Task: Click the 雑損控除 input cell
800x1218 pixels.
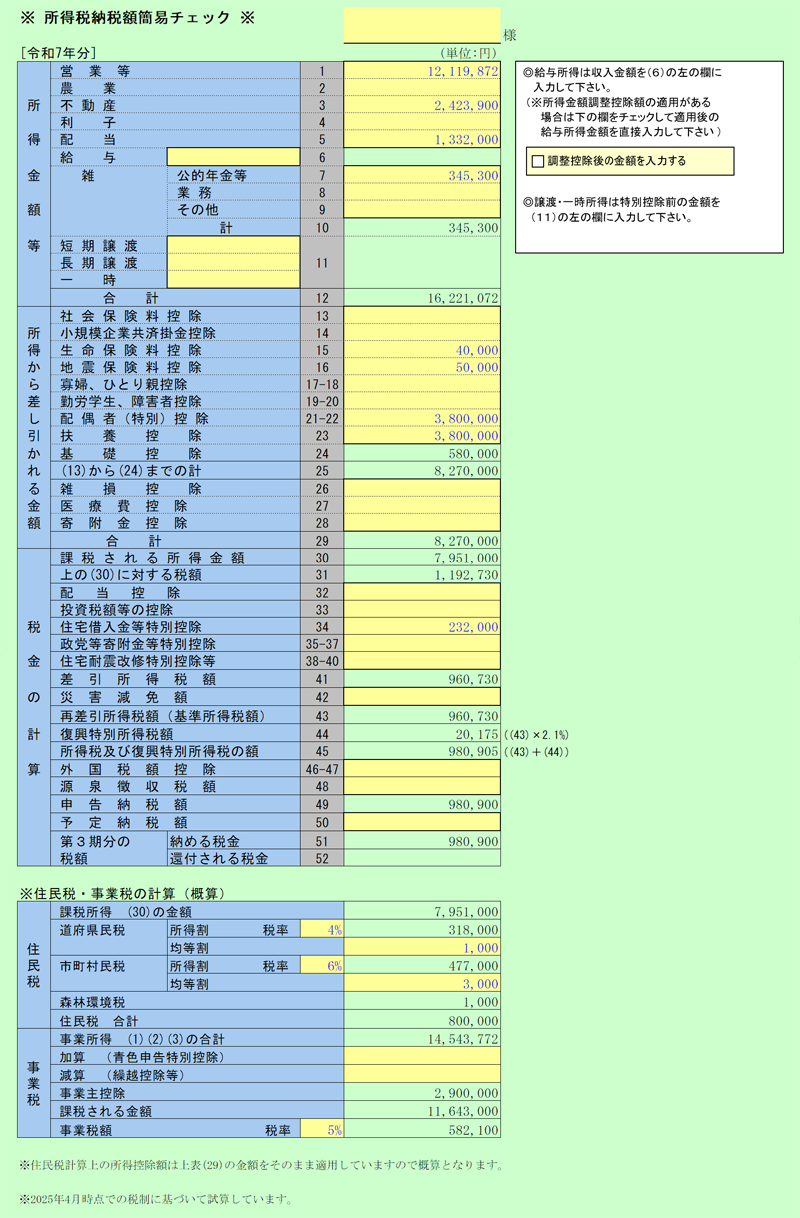Action: coord(422,488)
